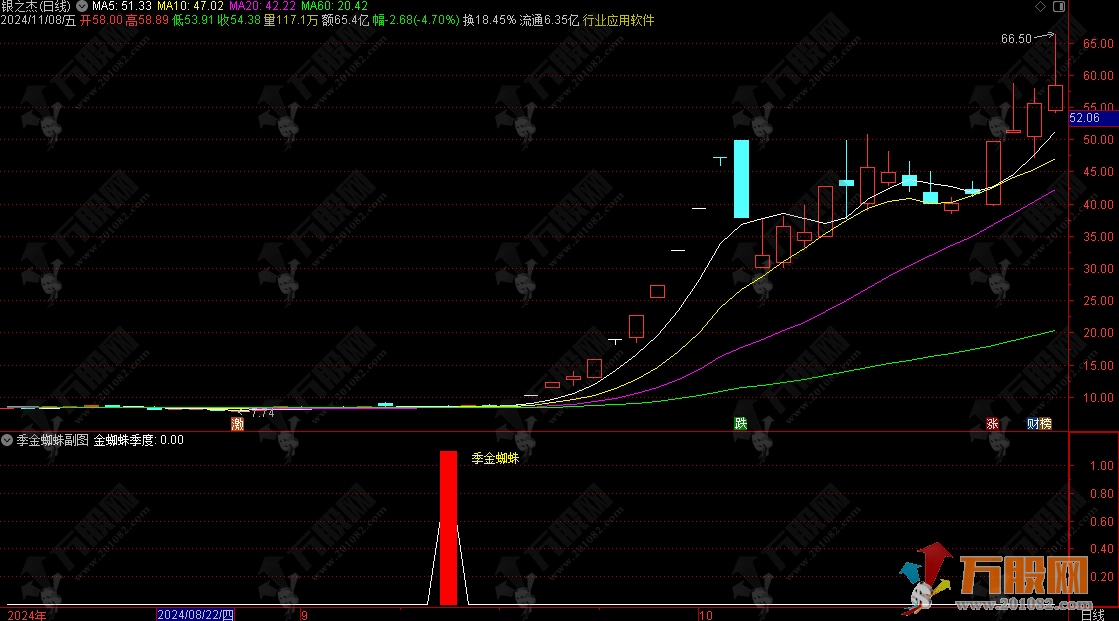
Task: Click the month 10 marker on time axis
Action: (706, 615)
